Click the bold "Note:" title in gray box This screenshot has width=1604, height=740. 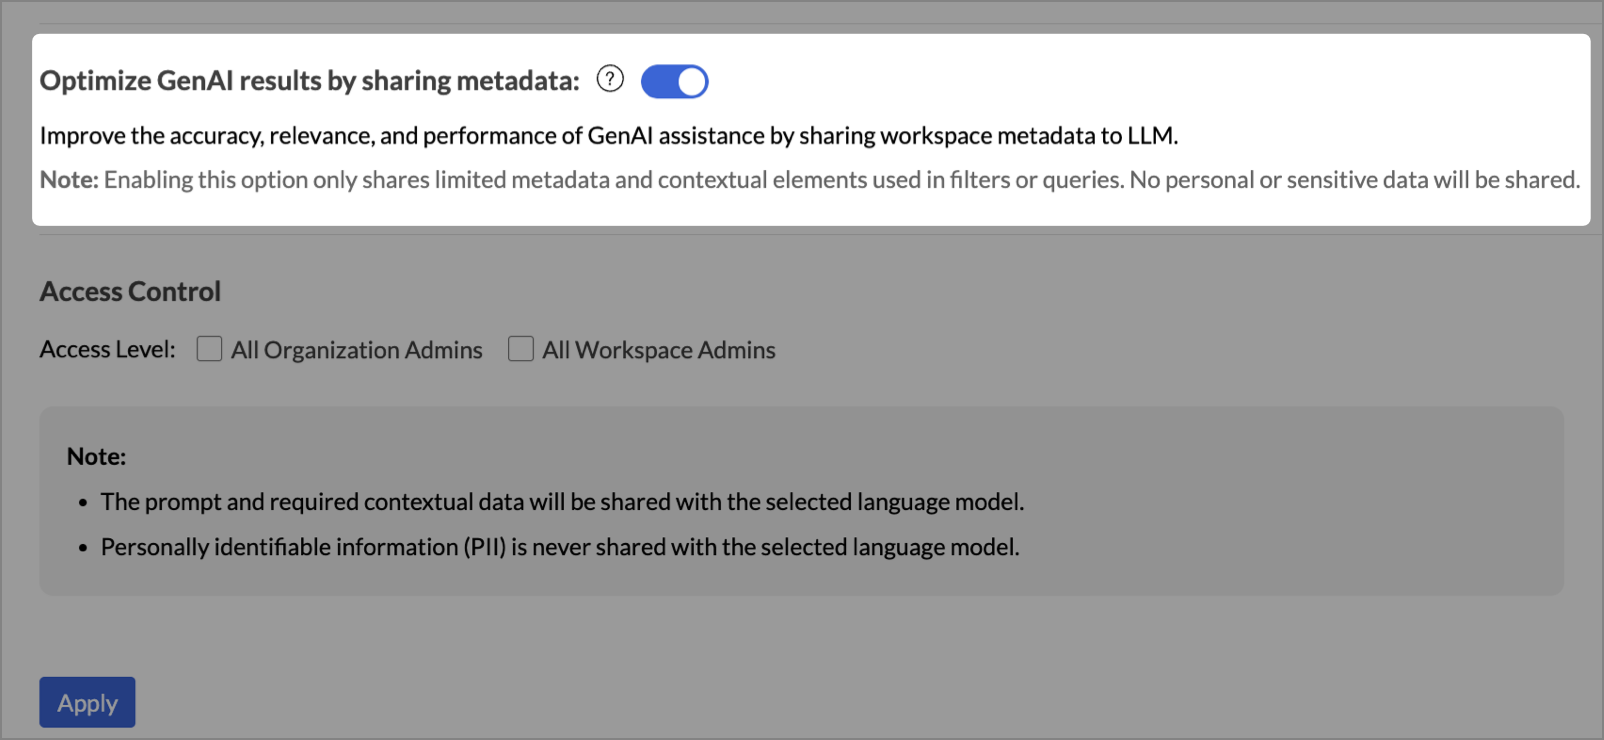(96, 457)
